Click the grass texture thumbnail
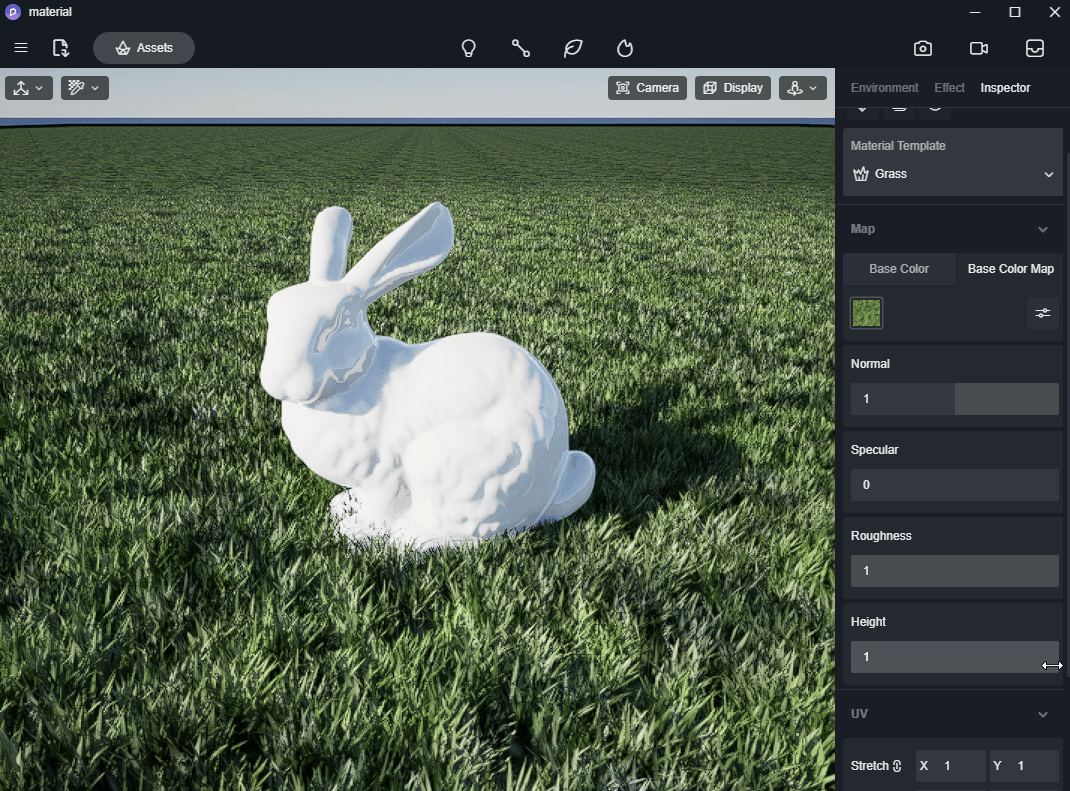Screen dimensions: 1070x791 coord(866,313)
